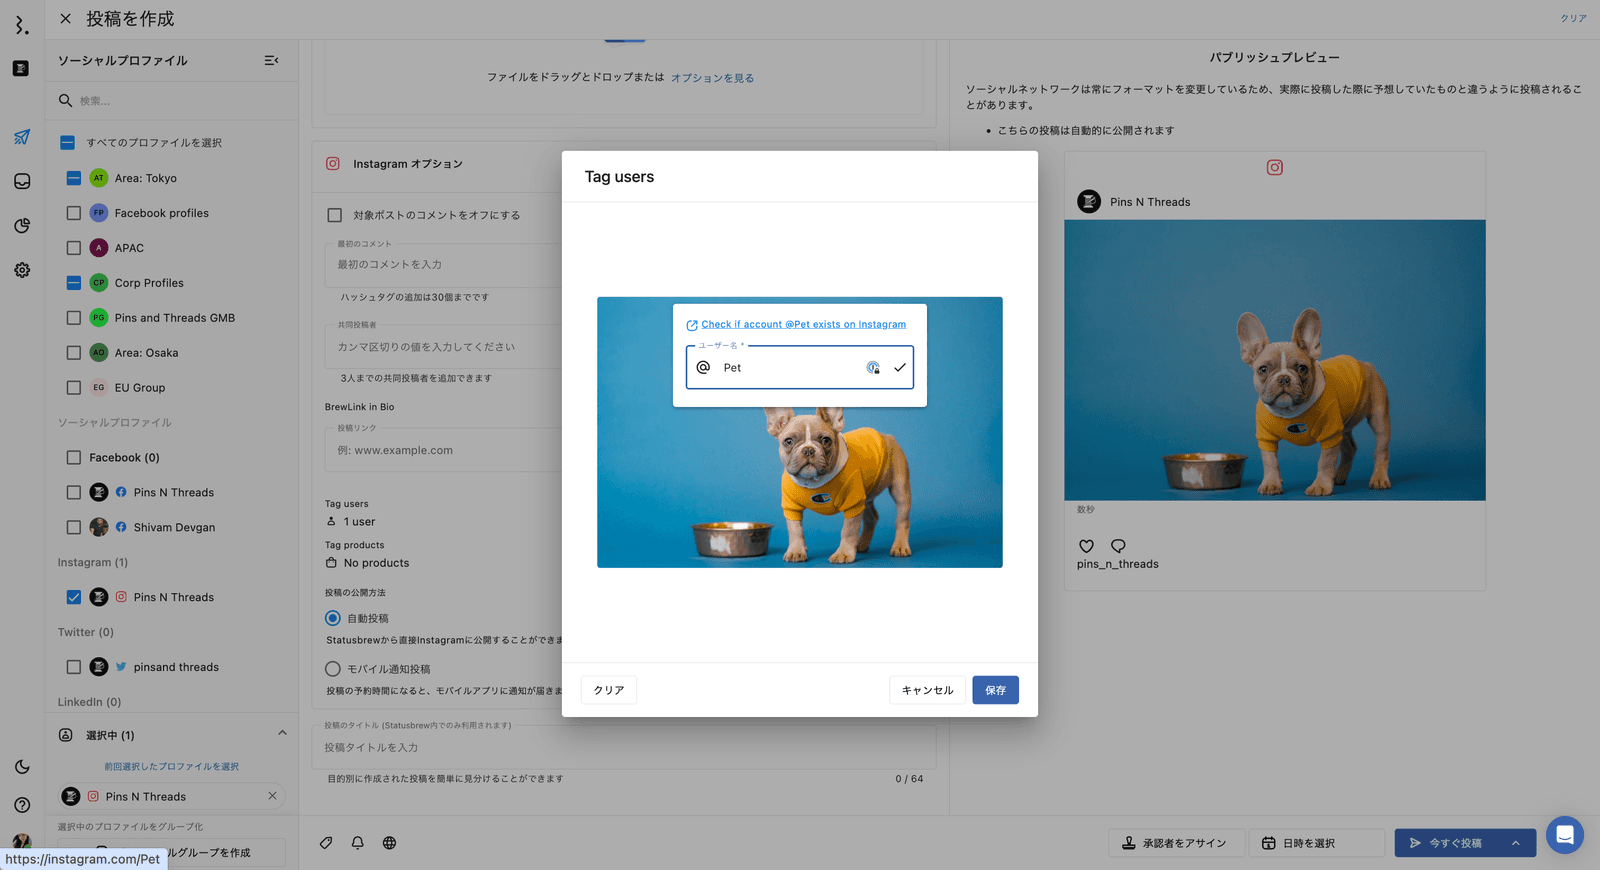Viewport: 1600px width, 870px height.
Task: Toggle dark mode moon icon
Action: pyautogui.click(x=22, y=767)
